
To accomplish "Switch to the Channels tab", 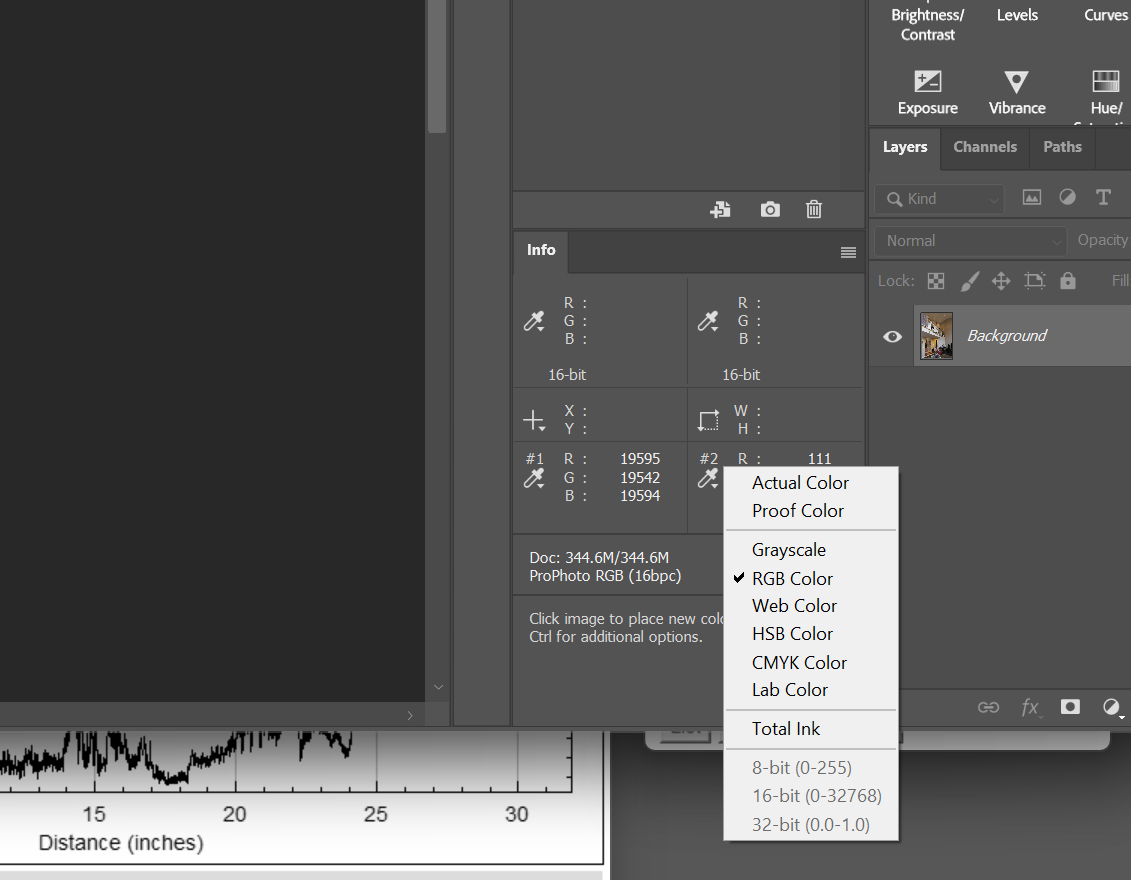I will pos(984,147).
